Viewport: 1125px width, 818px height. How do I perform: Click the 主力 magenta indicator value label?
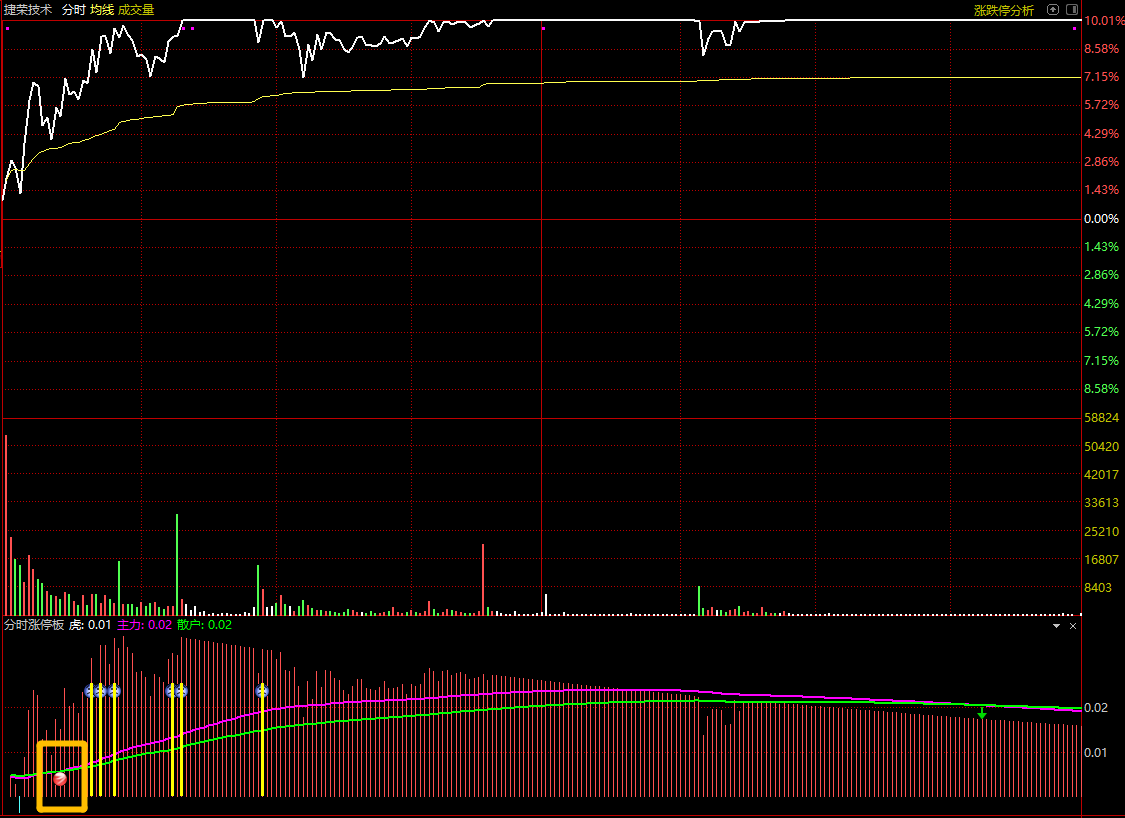(x=144, y=625)
